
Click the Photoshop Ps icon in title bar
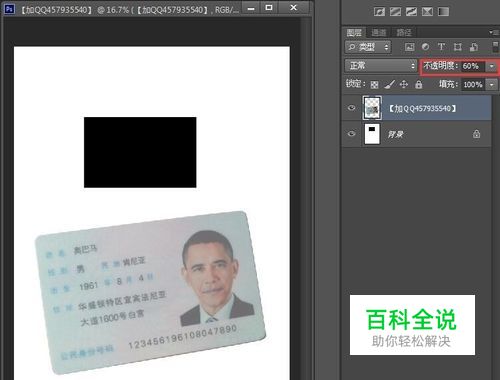[9, 9]
